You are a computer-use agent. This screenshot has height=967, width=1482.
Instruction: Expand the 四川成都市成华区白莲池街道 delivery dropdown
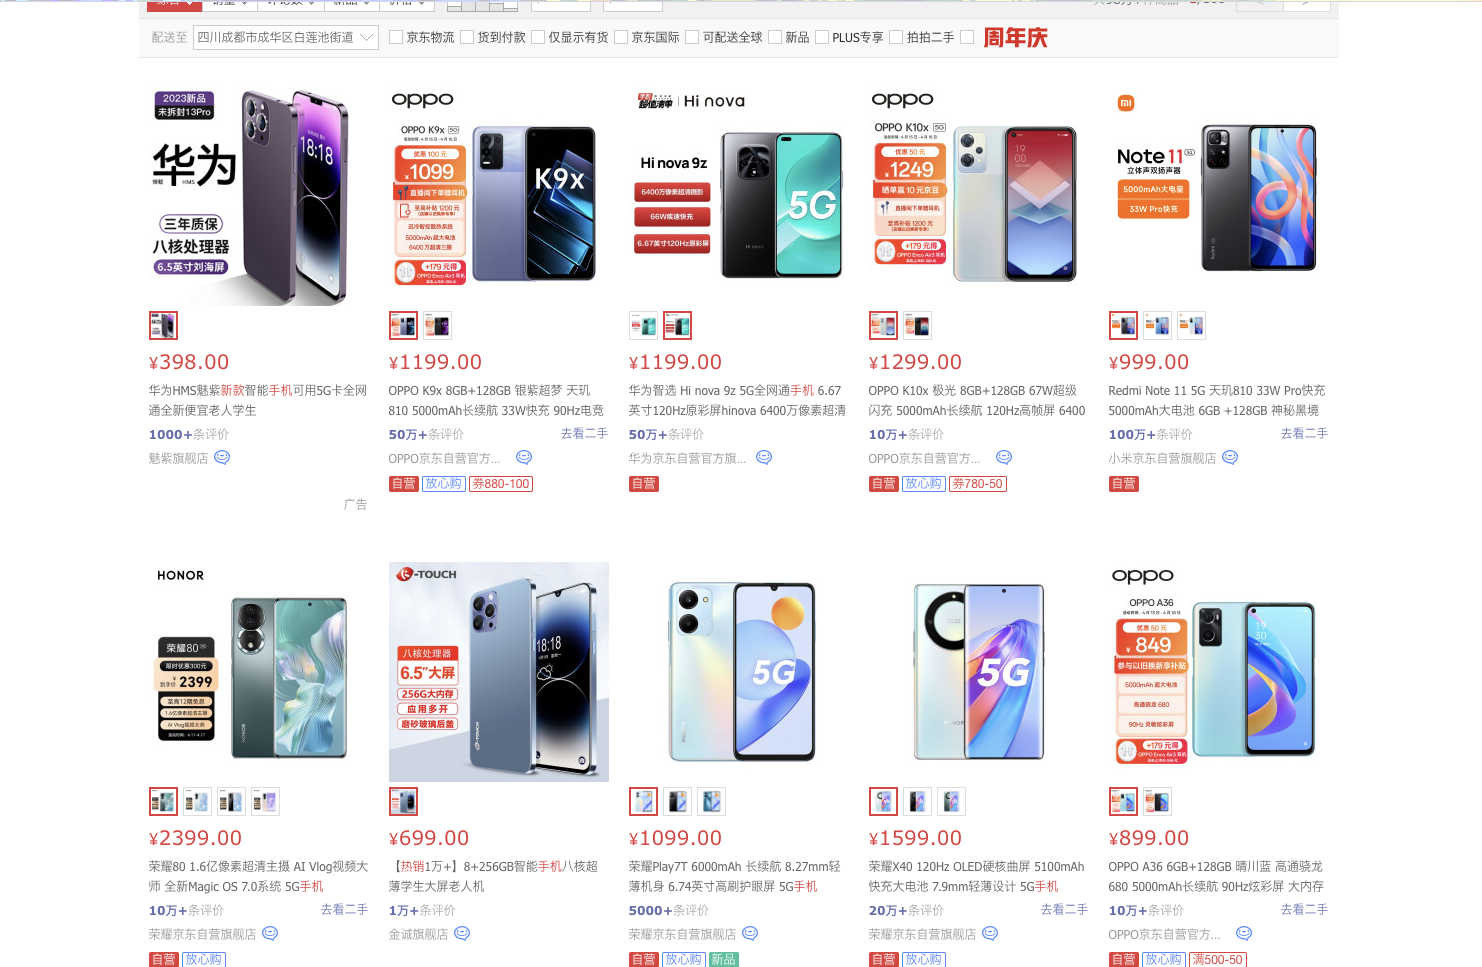286,37
